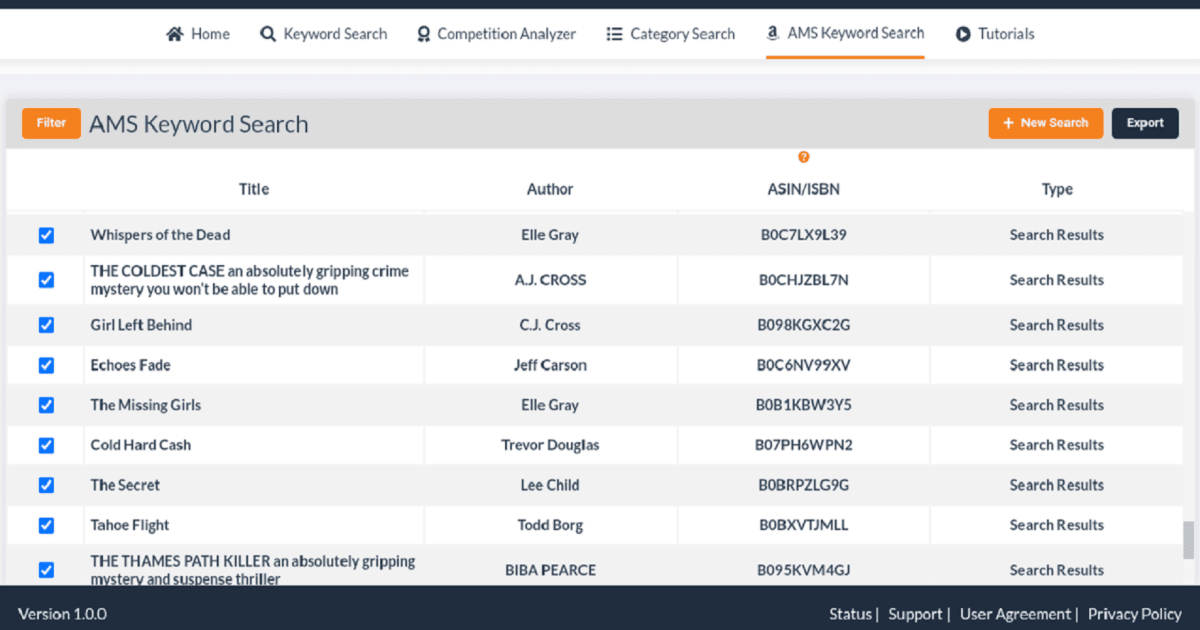Click the vertical scrollbar thumb
The image size is (1200, 630).
pos(1188,540)
